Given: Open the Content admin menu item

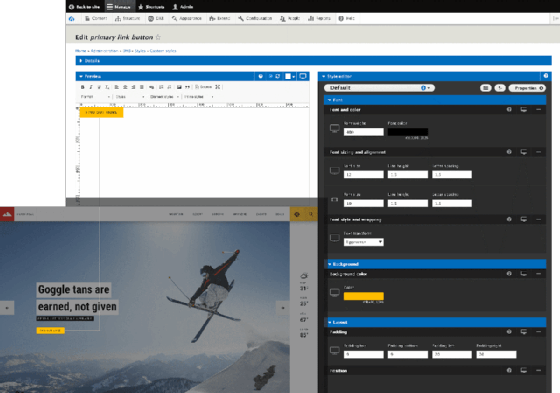Looking at the screenshot, I should tap(96, 19).
